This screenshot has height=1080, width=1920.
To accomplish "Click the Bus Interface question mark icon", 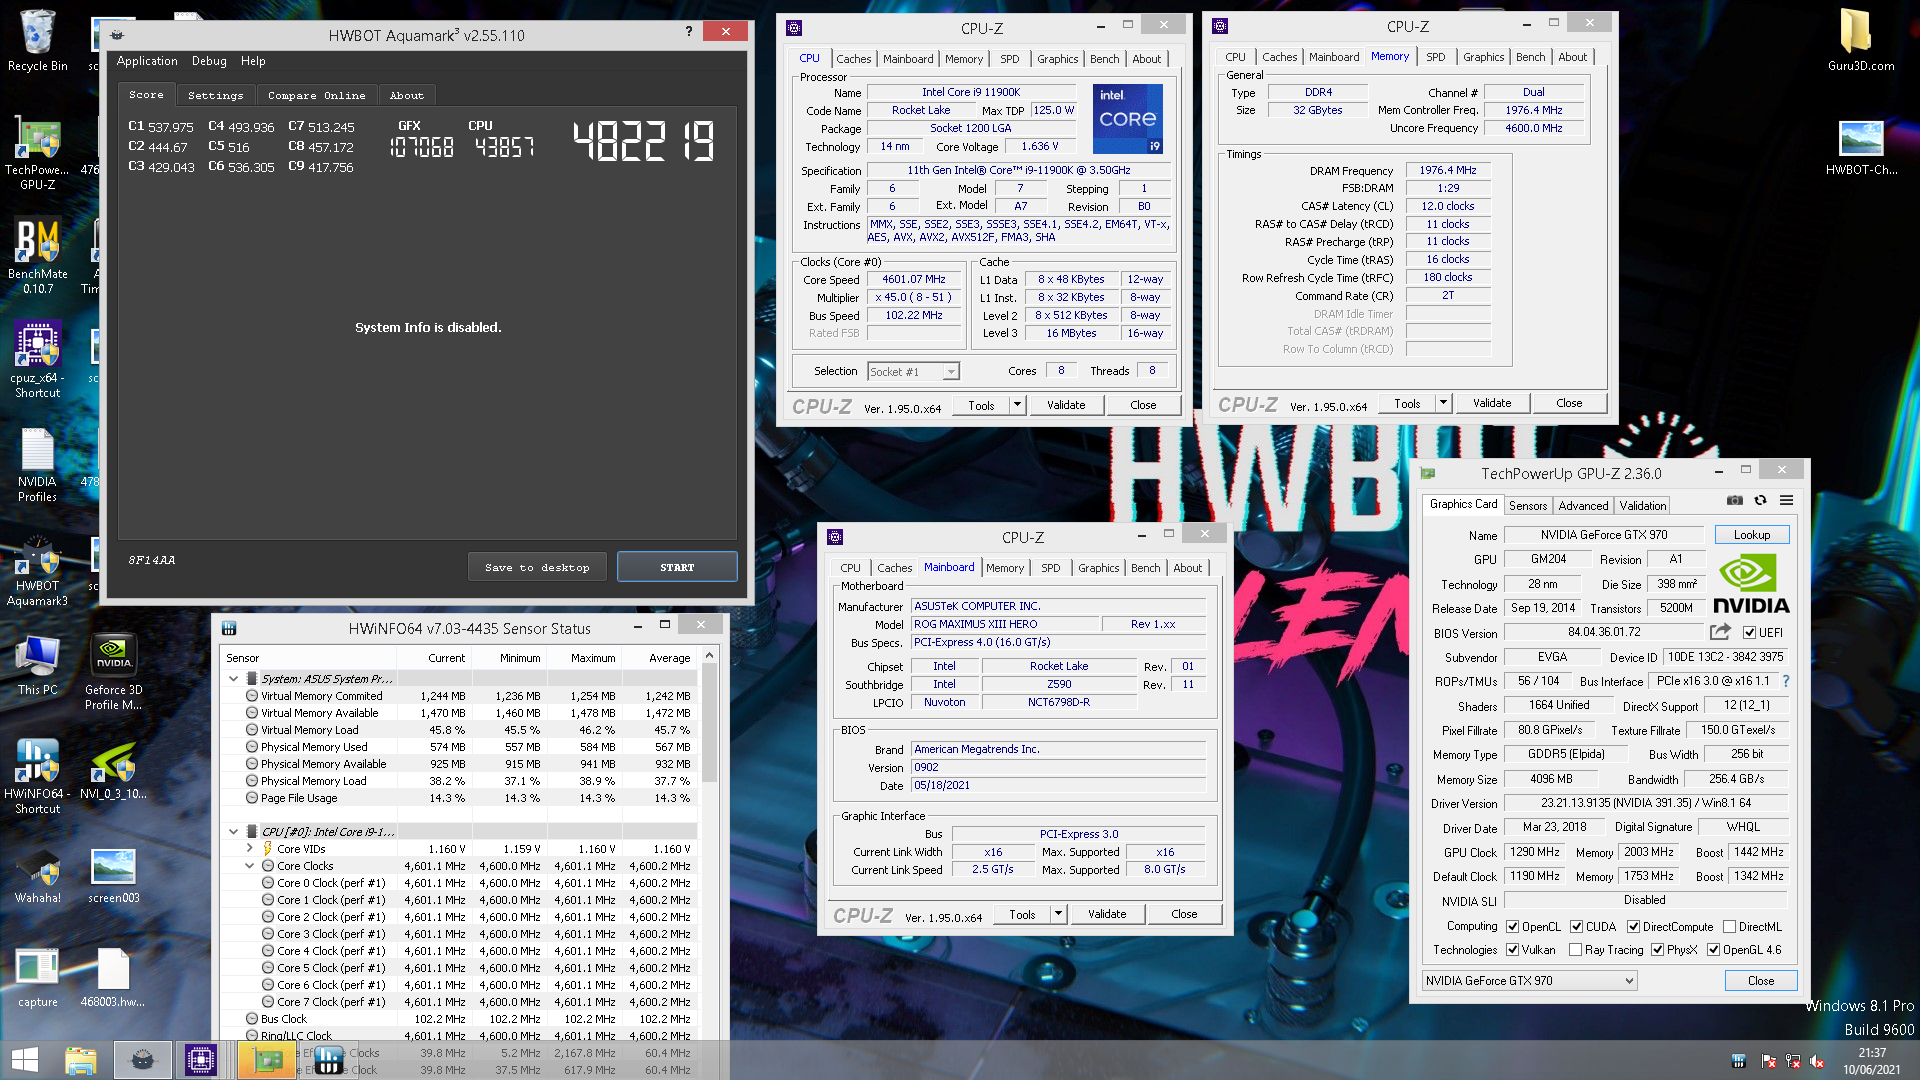I will coord(1786,681).
